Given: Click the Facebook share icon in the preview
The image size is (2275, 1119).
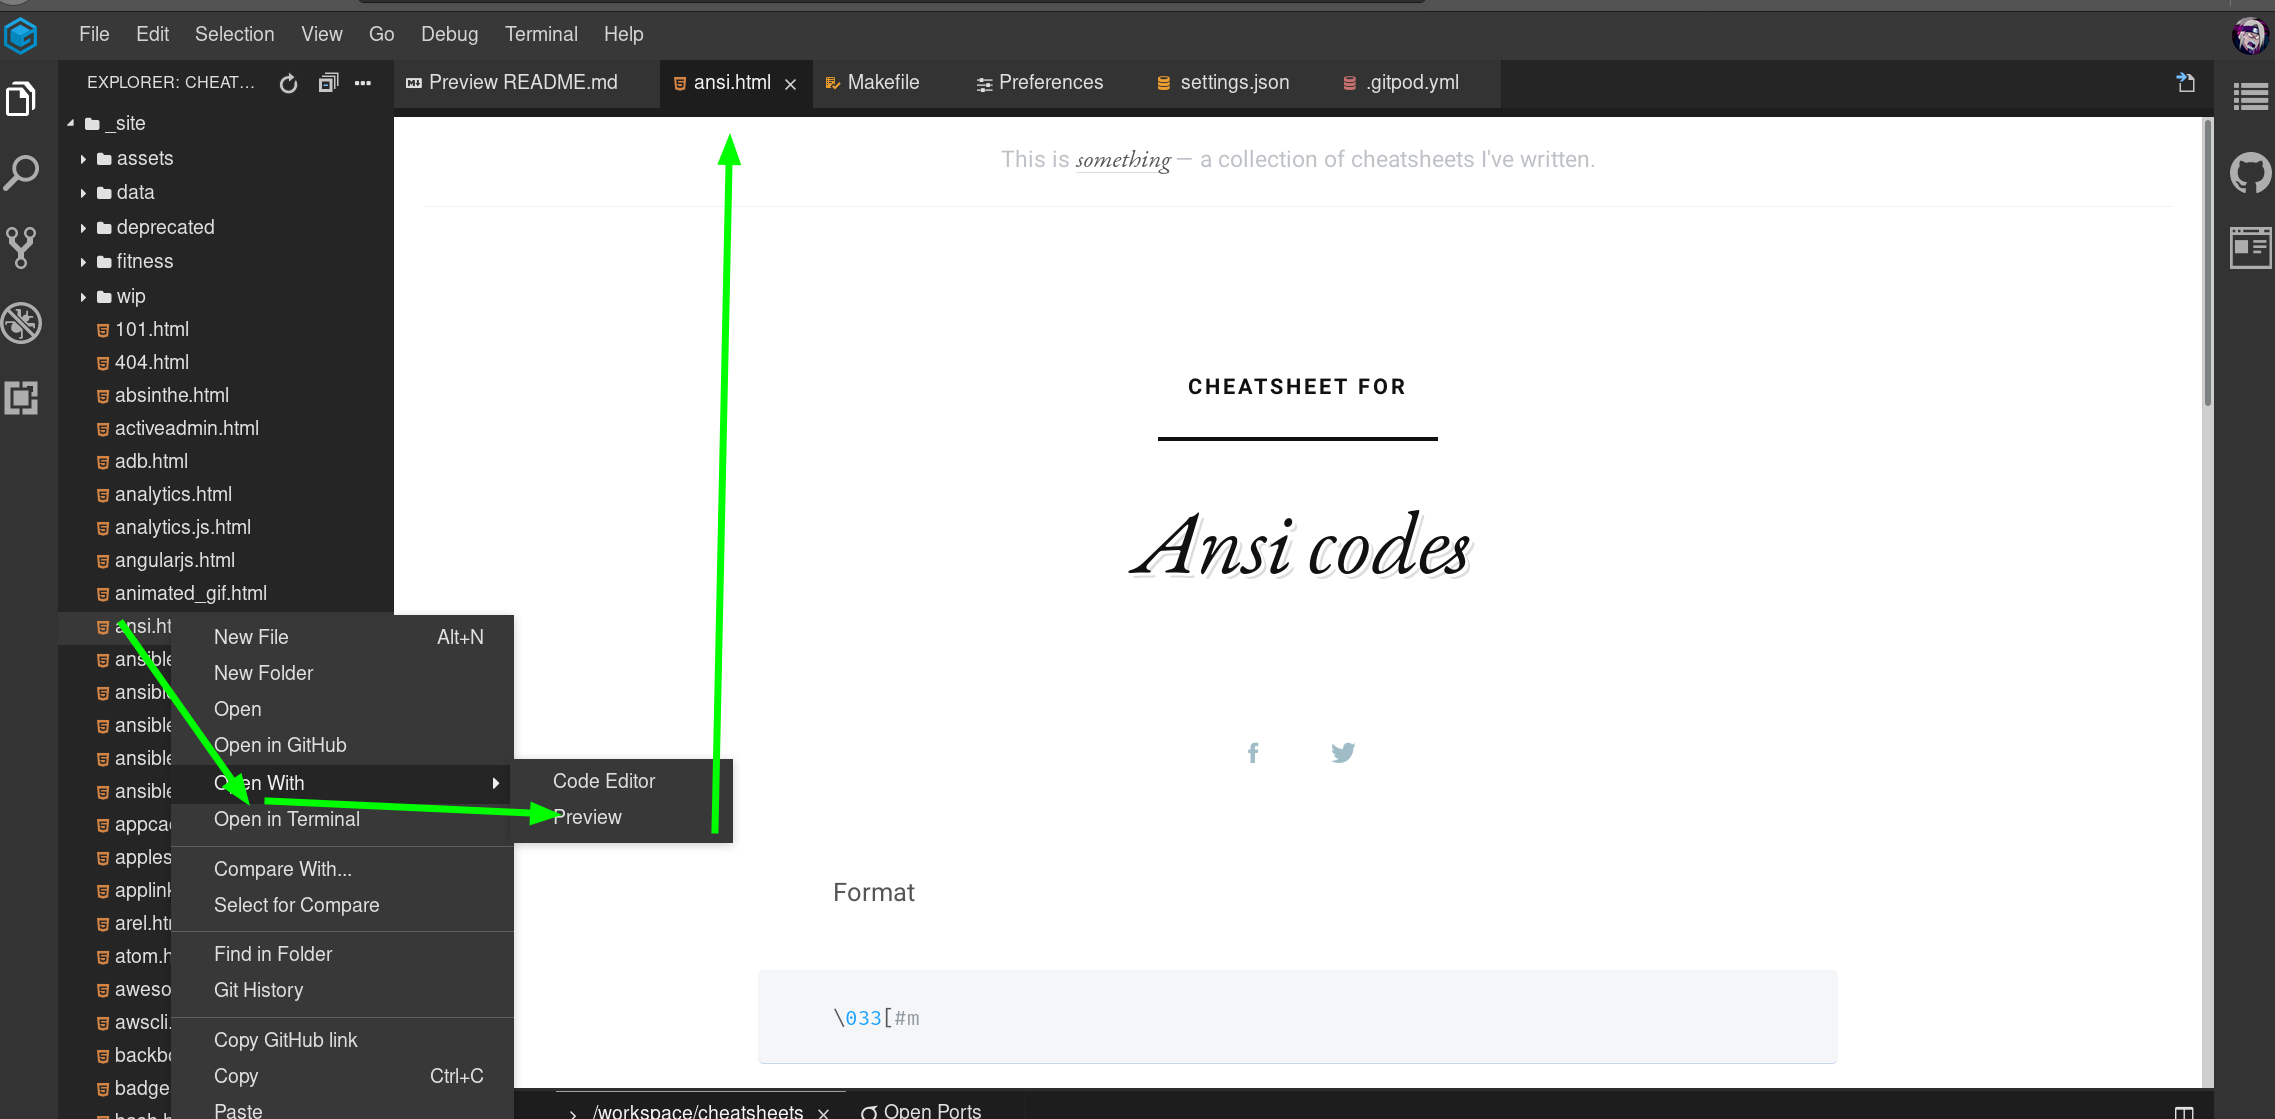Looking at the screenshot, I should point(1253,752).
